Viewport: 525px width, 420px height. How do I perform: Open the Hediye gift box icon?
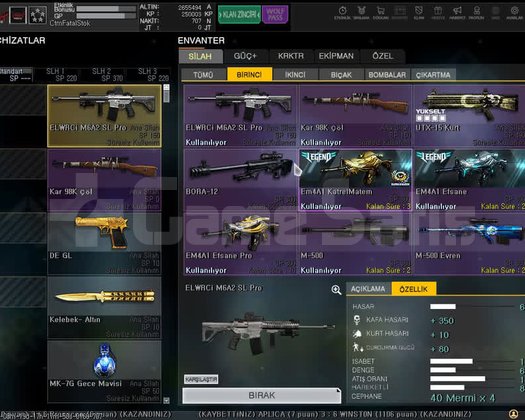pyautogui.click(x=438, y=11)
